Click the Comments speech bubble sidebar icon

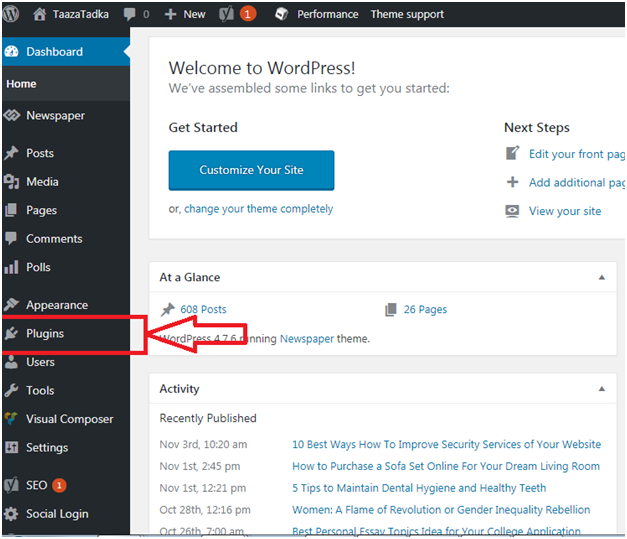(11, 238)
